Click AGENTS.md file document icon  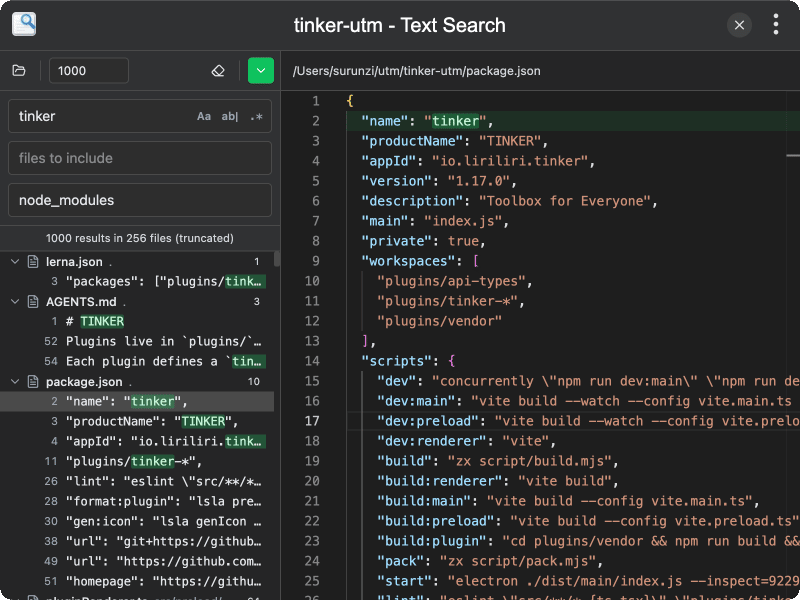33,302
